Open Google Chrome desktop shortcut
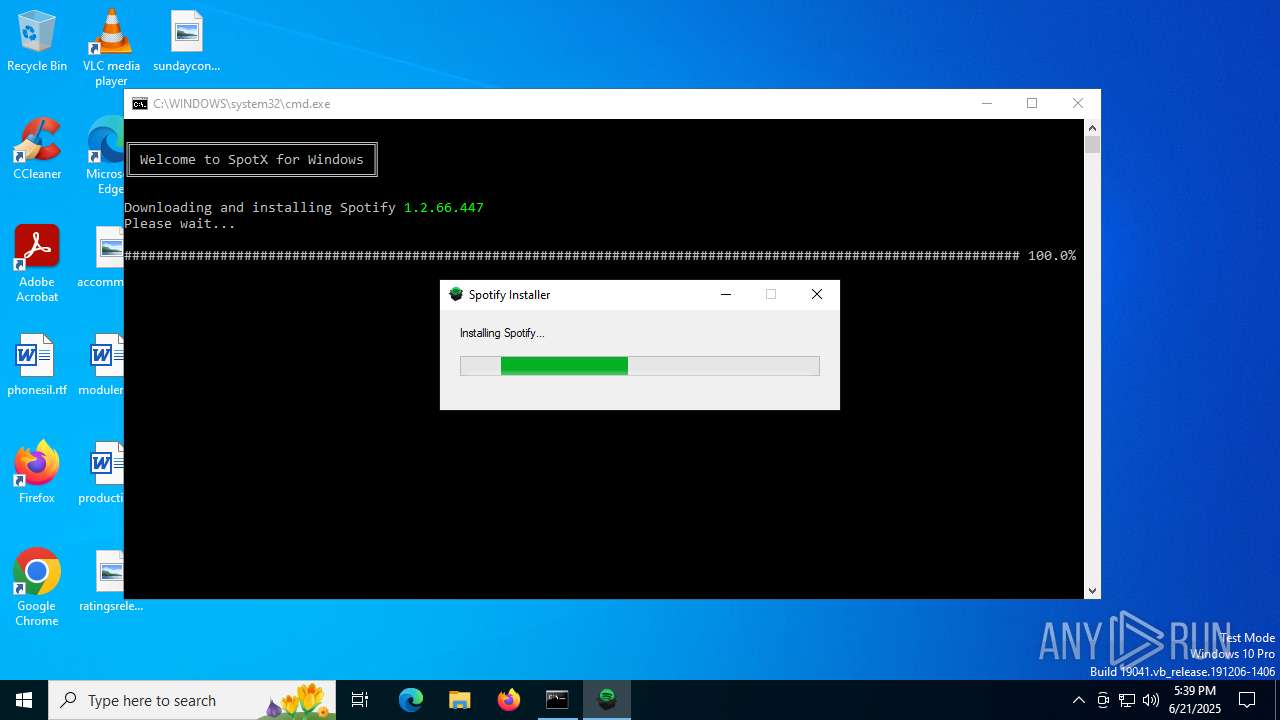The image size is (1280, 720). pos(37,588)
